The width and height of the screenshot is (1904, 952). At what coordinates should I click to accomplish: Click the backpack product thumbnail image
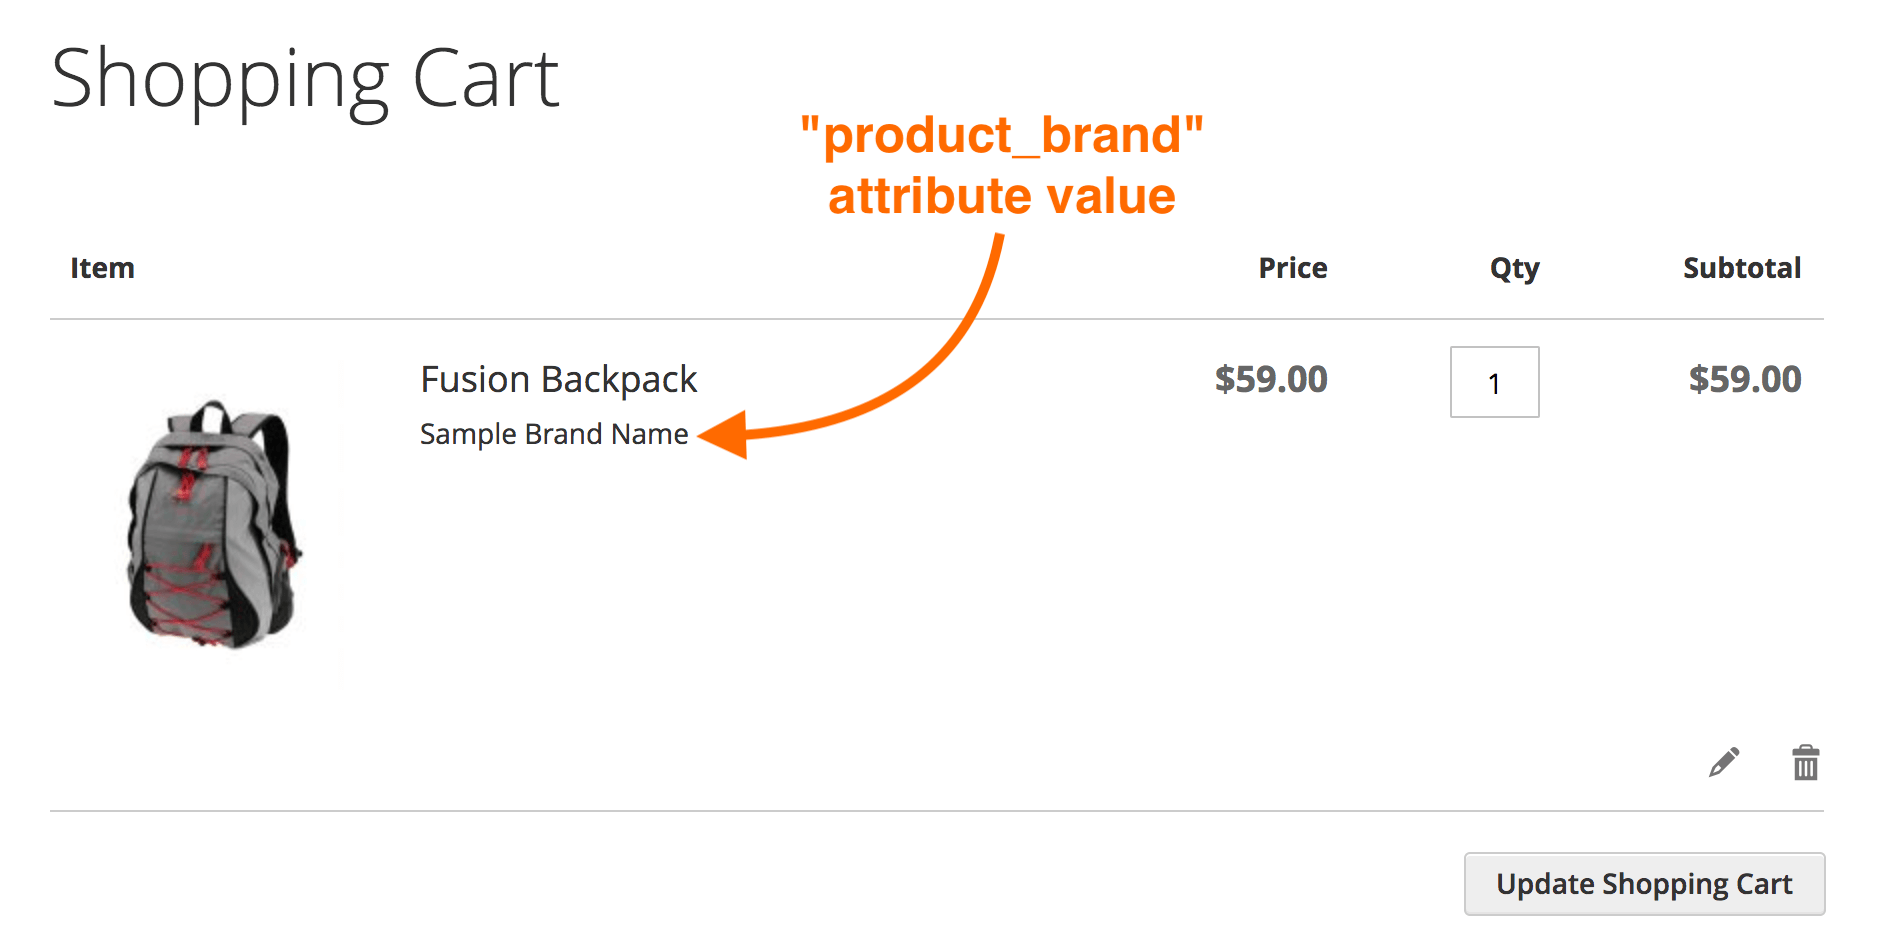point(214,524)
